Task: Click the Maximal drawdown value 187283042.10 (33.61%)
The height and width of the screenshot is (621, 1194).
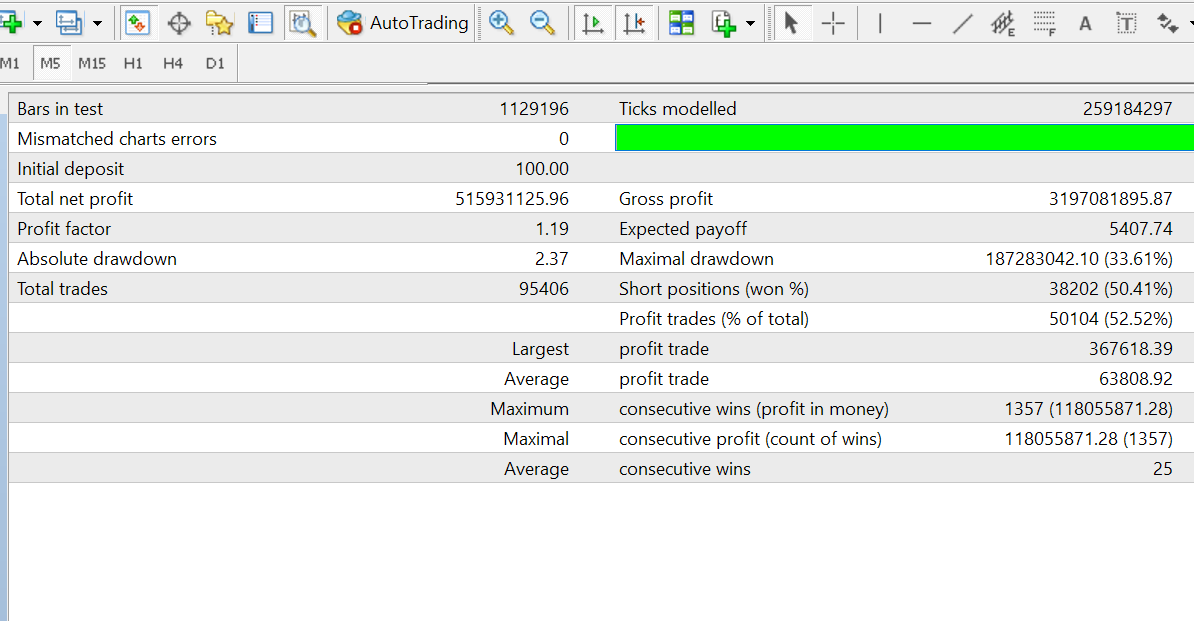Action: (1079, 259)
